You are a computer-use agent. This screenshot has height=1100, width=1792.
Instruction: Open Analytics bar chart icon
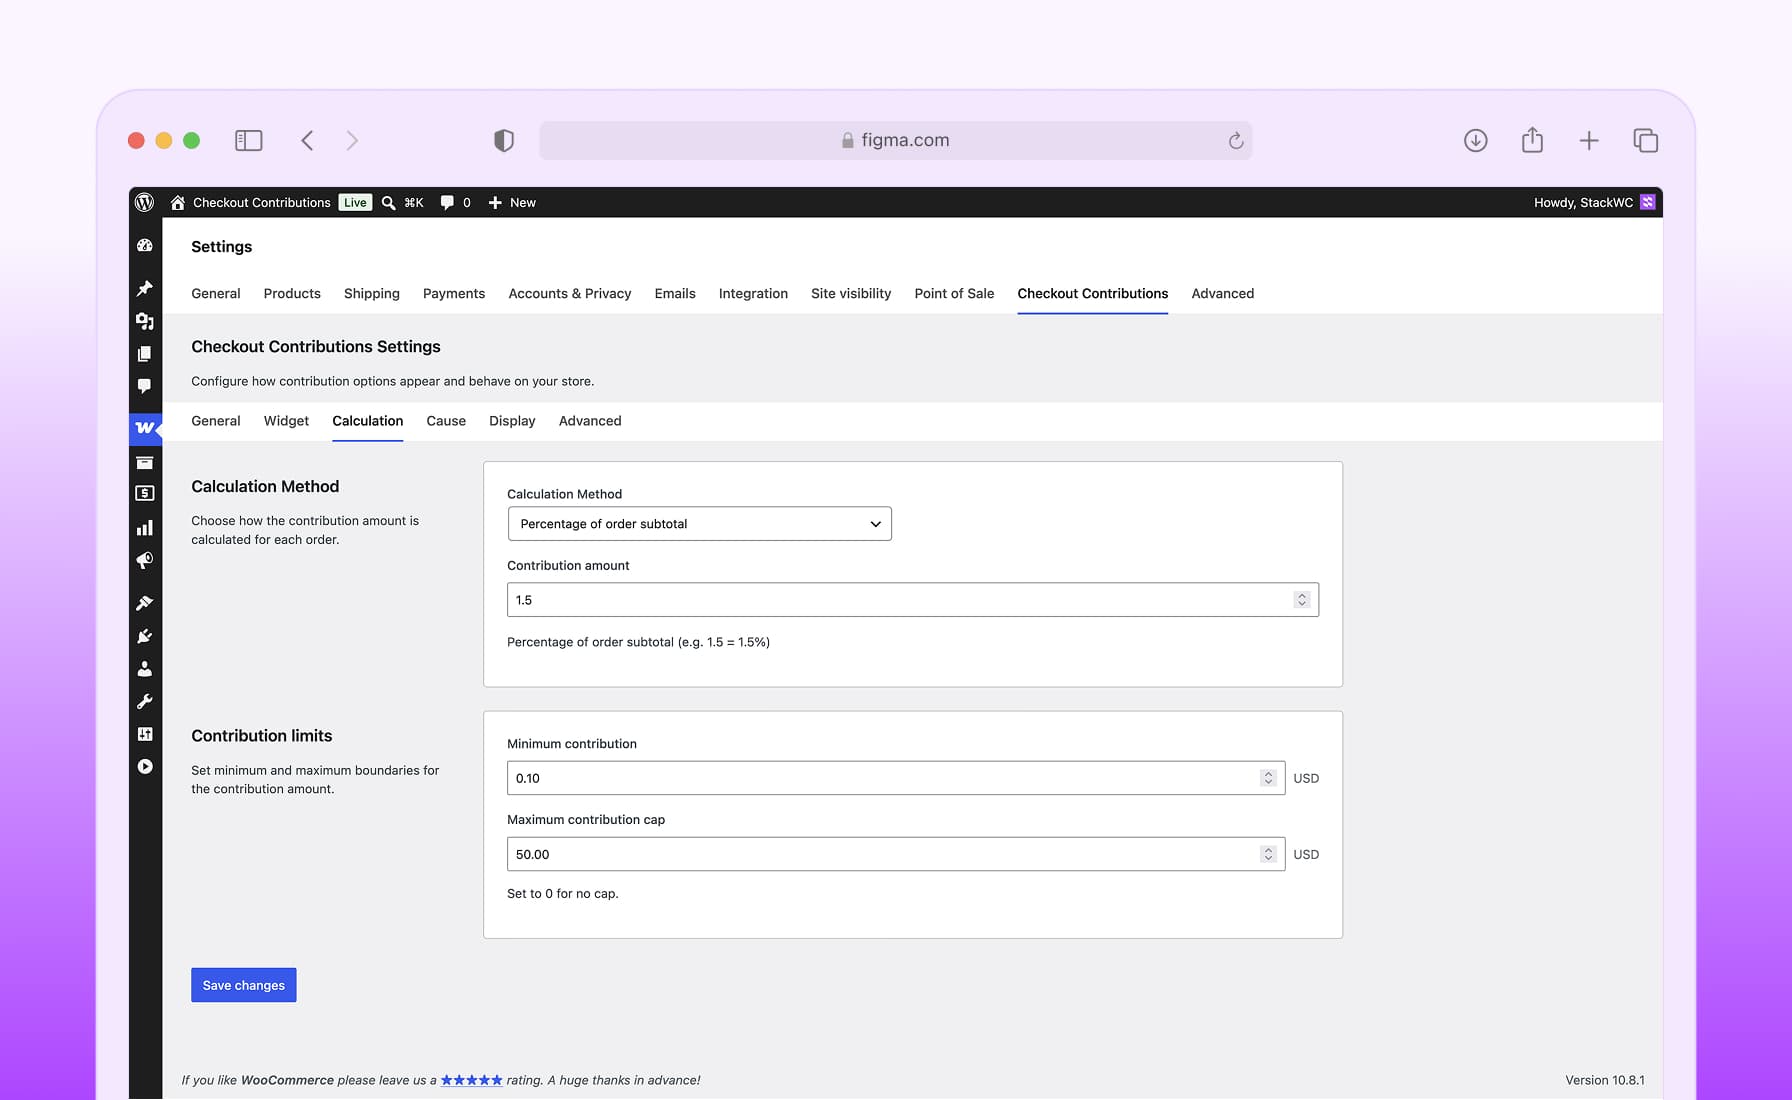145,528
